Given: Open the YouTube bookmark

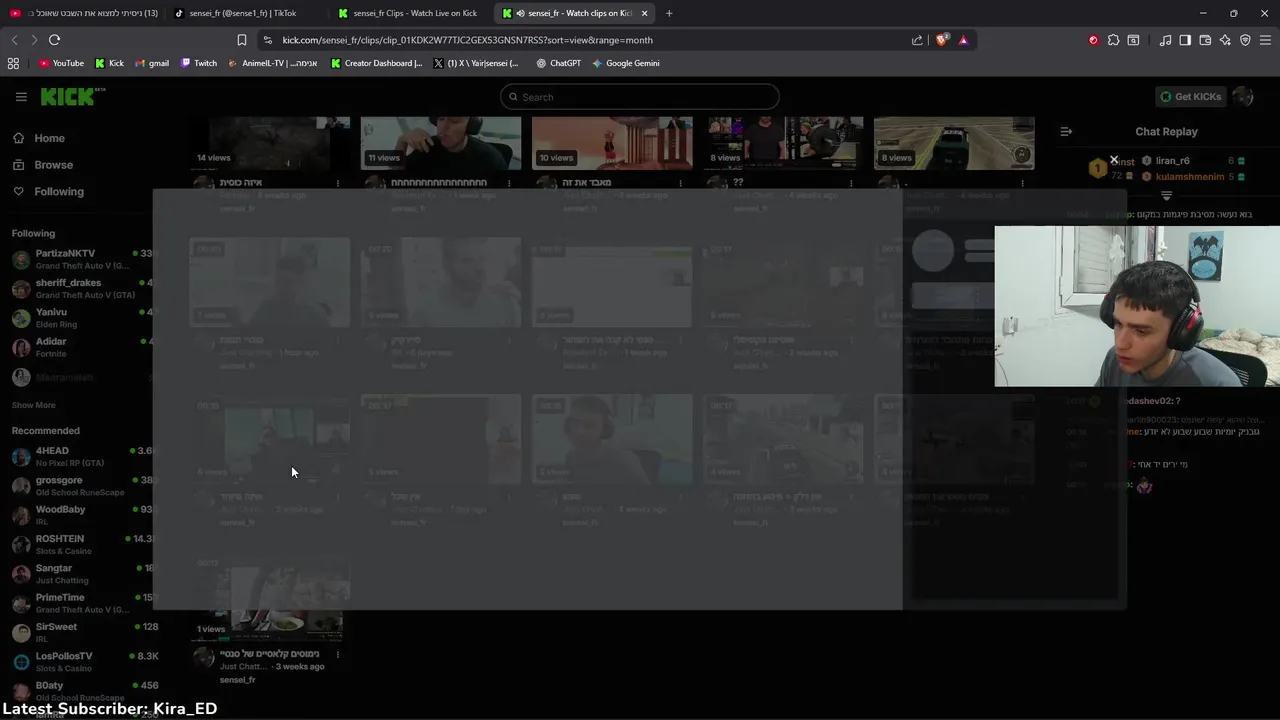Looking at the screenshot, I should [61, 63].
